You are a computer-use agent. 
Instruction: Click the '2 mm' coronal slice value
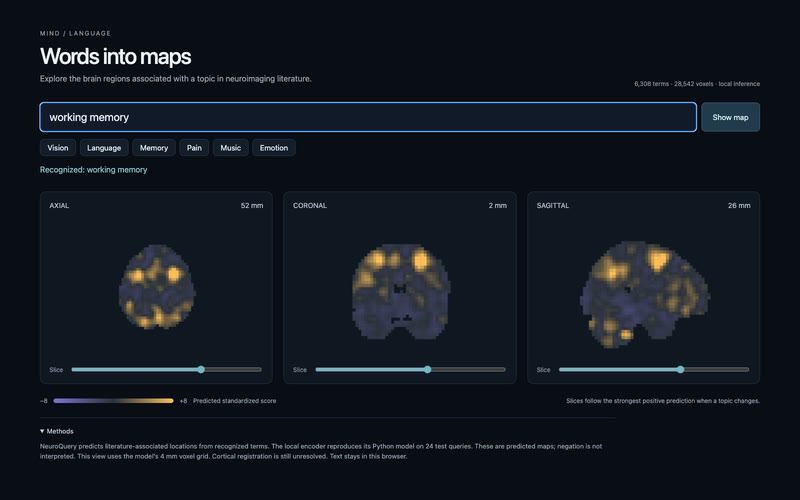point(497,206)
